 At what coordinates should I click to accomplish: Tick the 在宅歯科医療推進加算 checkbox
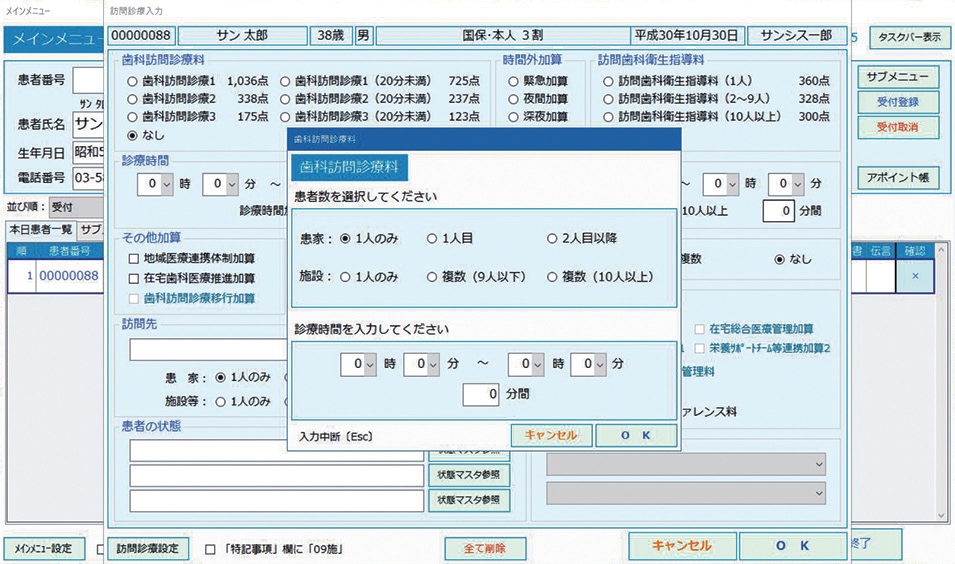(133, 278)
